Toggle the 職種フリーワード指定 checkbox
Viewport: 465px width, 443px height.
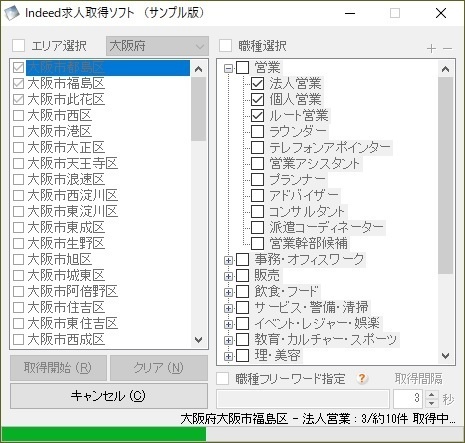point(222,378)
